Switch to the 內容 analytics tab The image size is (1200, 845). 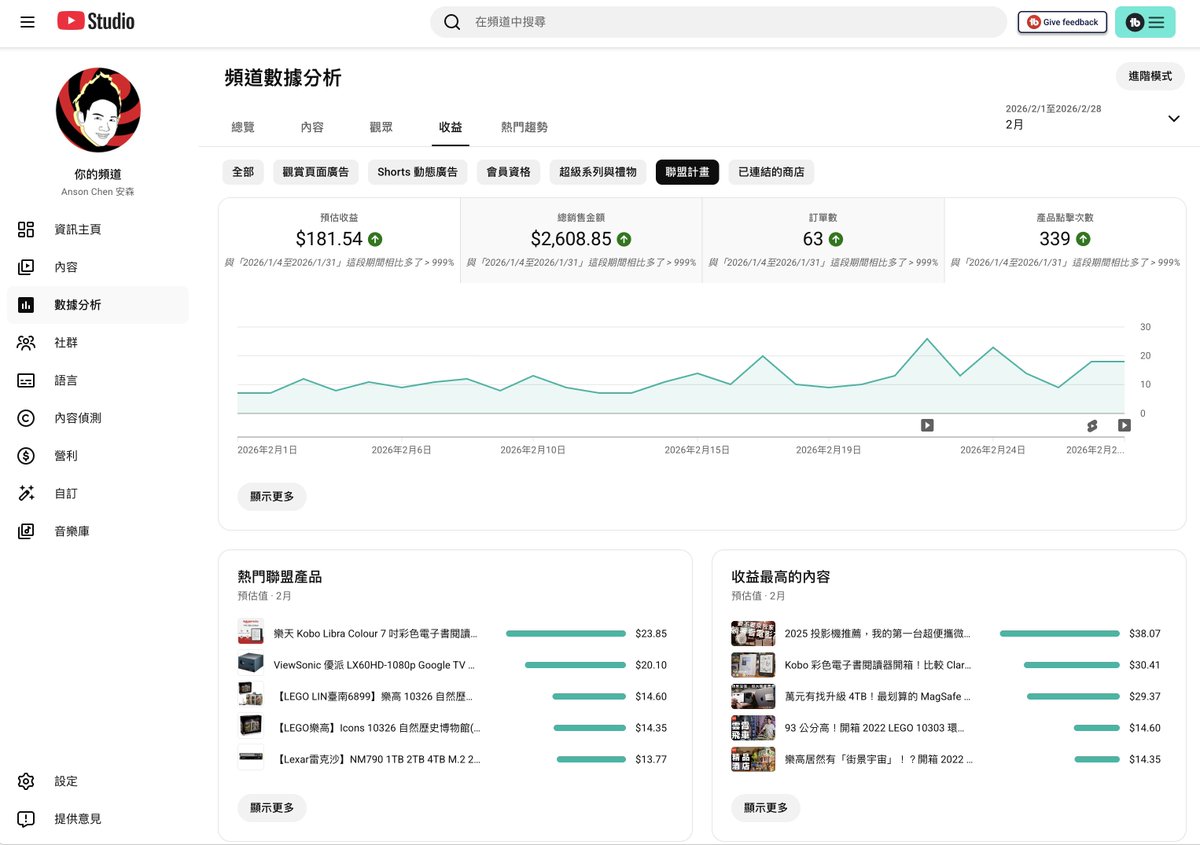tap(312, 128)
